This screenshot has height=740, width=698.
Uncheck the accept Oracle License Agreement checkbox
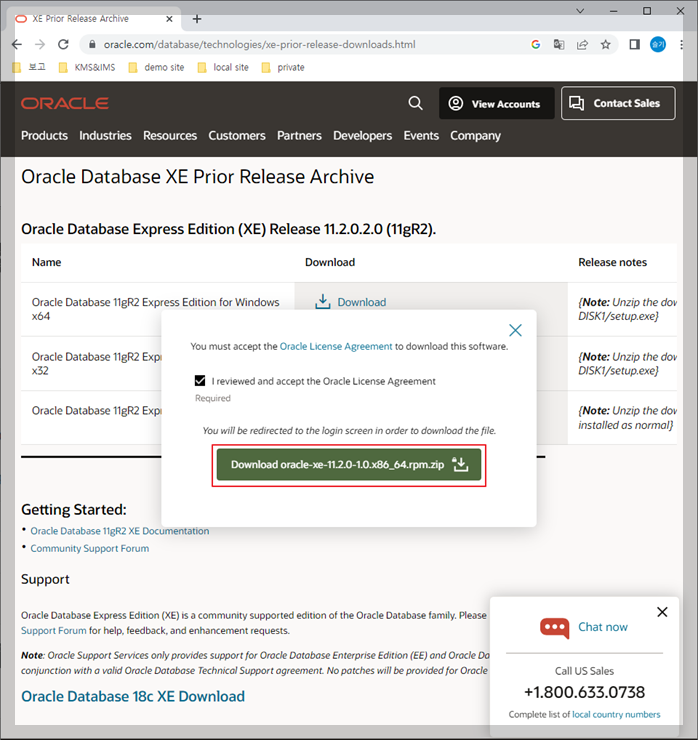point(200,380)
